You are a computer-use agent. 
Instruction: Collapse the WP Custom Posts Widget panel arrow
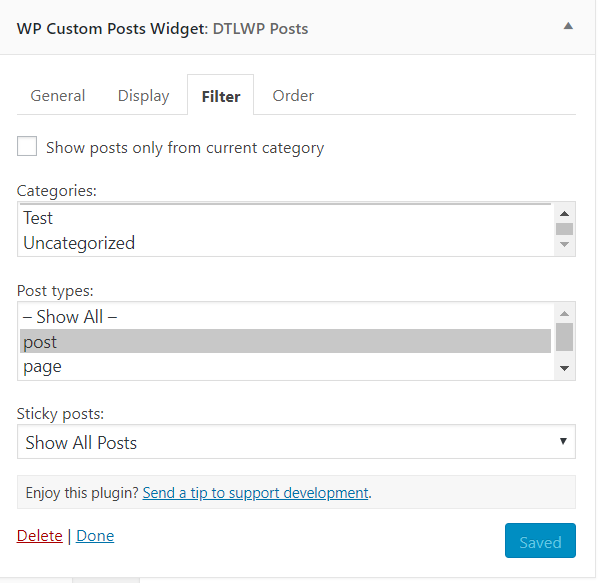pyautogui.click(x=568, y=26)
